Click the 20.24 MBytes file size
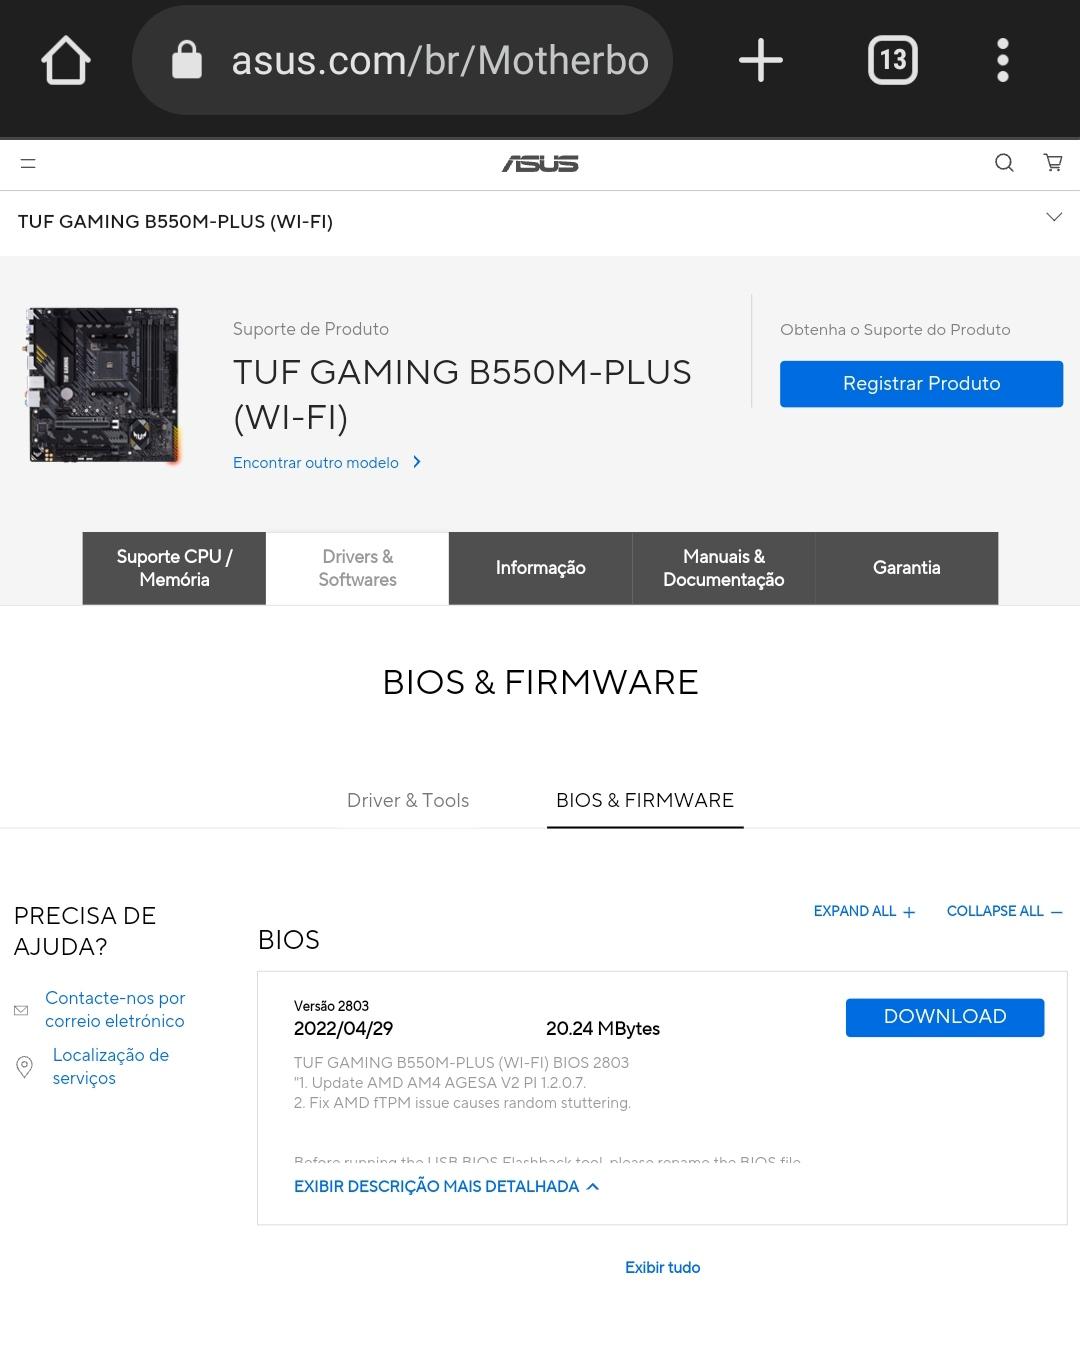Viewport: 1080px width, 1345px height. [603, 1028]
